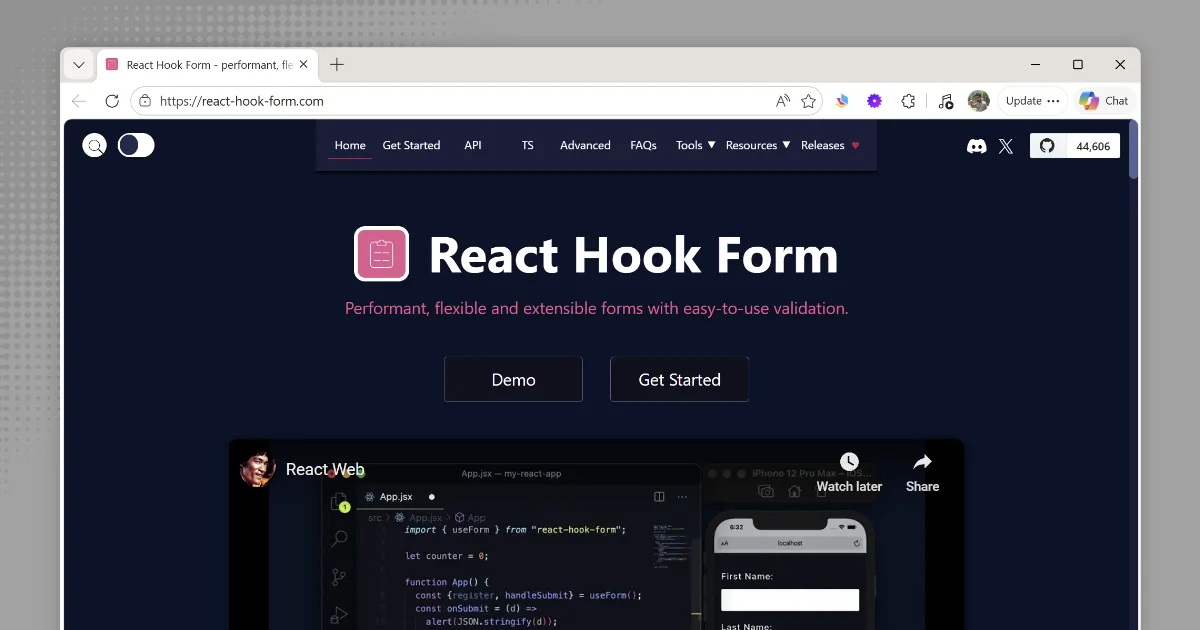The width and height of the screenshot is (1200, 630).
Task: Click the Demo button
Action: coord(513,379)
